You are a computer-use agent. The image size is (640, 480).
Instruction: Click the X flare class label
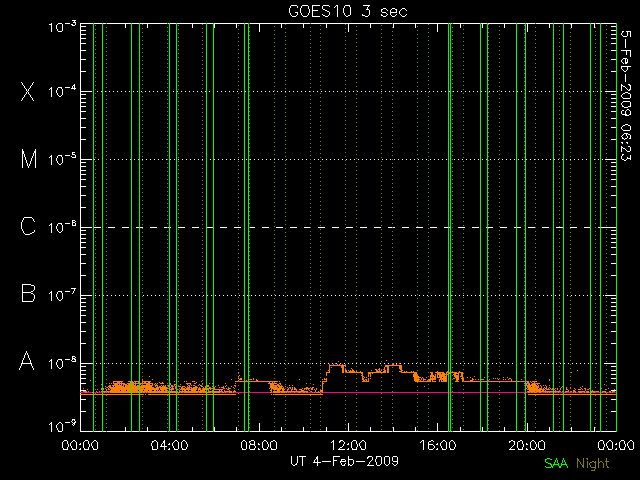27,91
